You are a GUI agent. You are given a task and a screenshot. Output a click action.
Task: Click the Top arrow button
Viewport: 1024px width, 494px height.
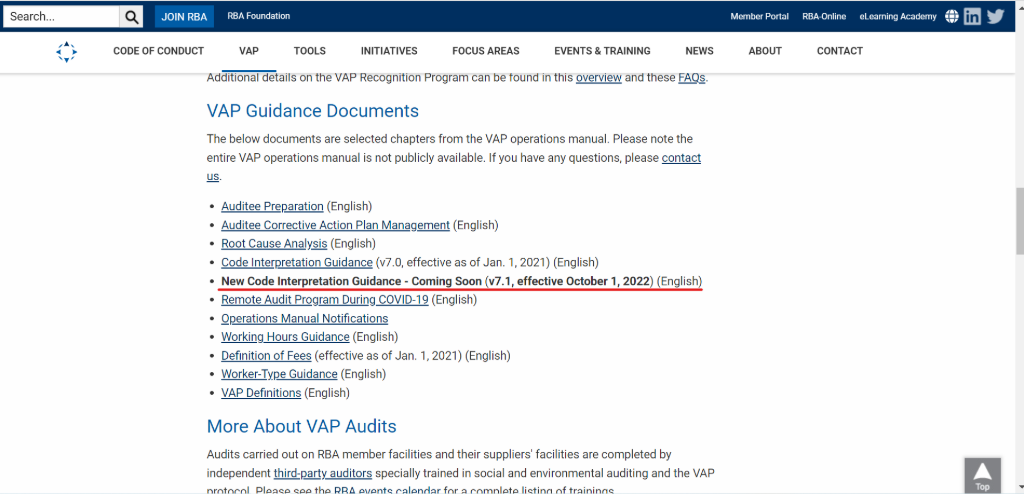[982, 475]
